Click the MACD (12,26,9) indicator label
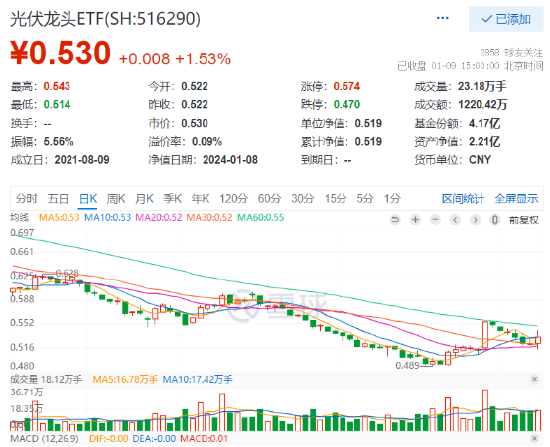 [44, 439]
